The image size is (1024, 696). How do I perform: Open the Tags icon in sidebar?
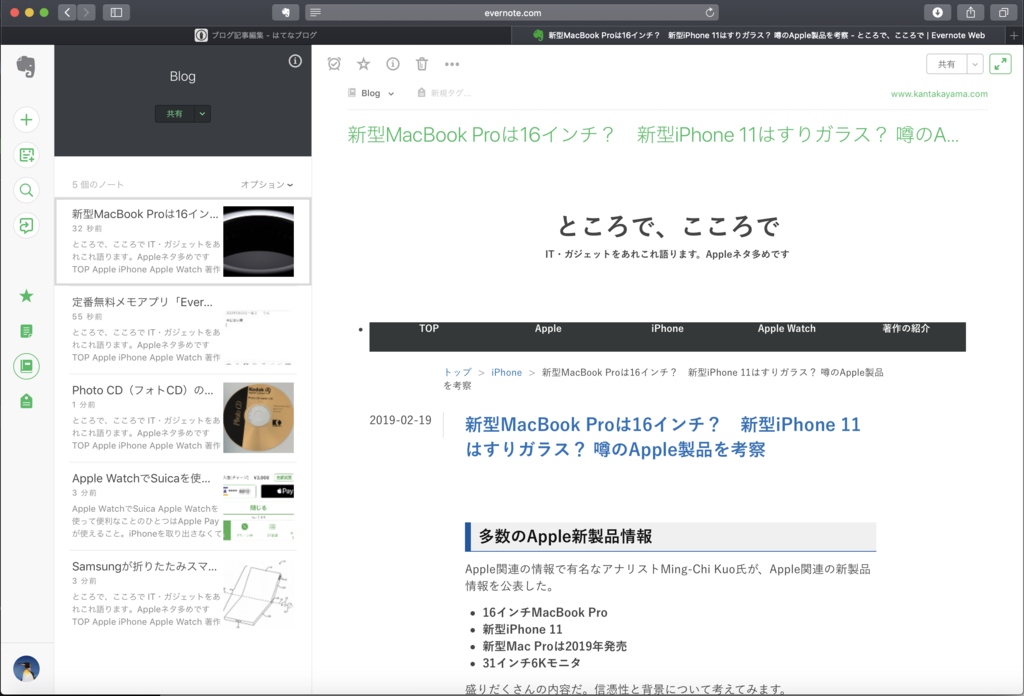(26, 401)
